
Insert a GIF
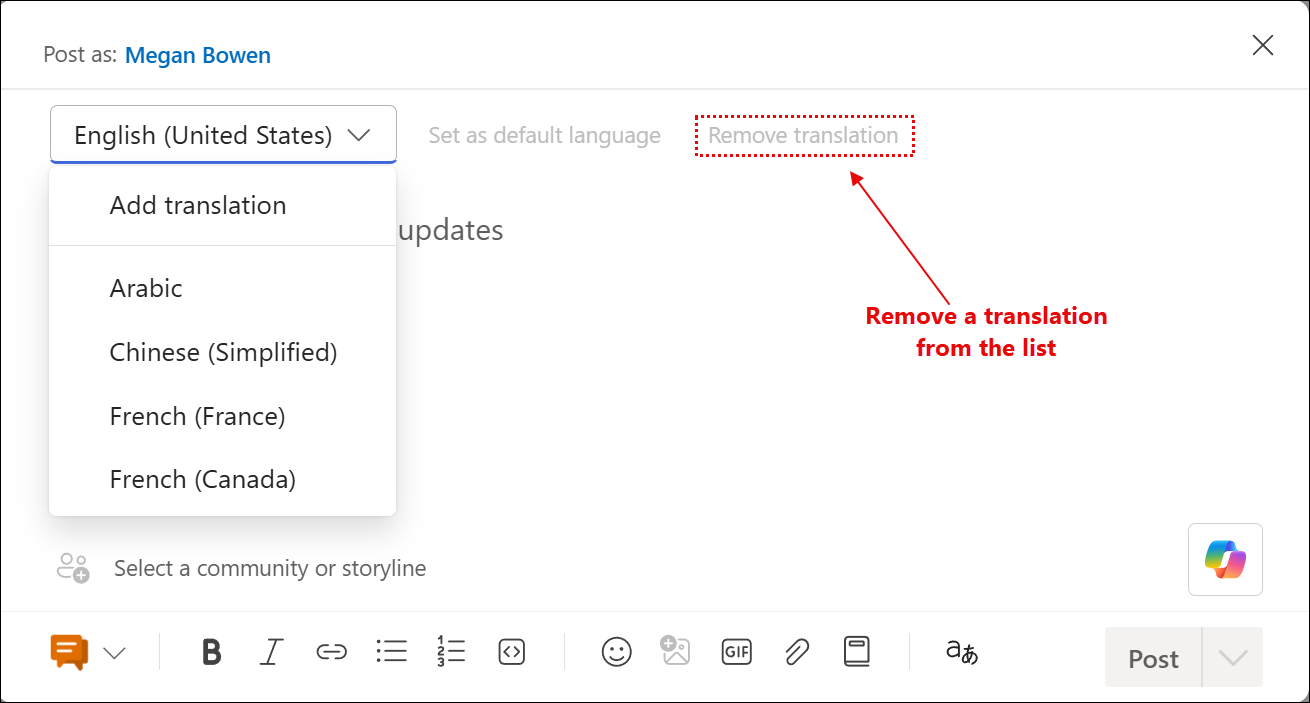[x=737, y=651]
